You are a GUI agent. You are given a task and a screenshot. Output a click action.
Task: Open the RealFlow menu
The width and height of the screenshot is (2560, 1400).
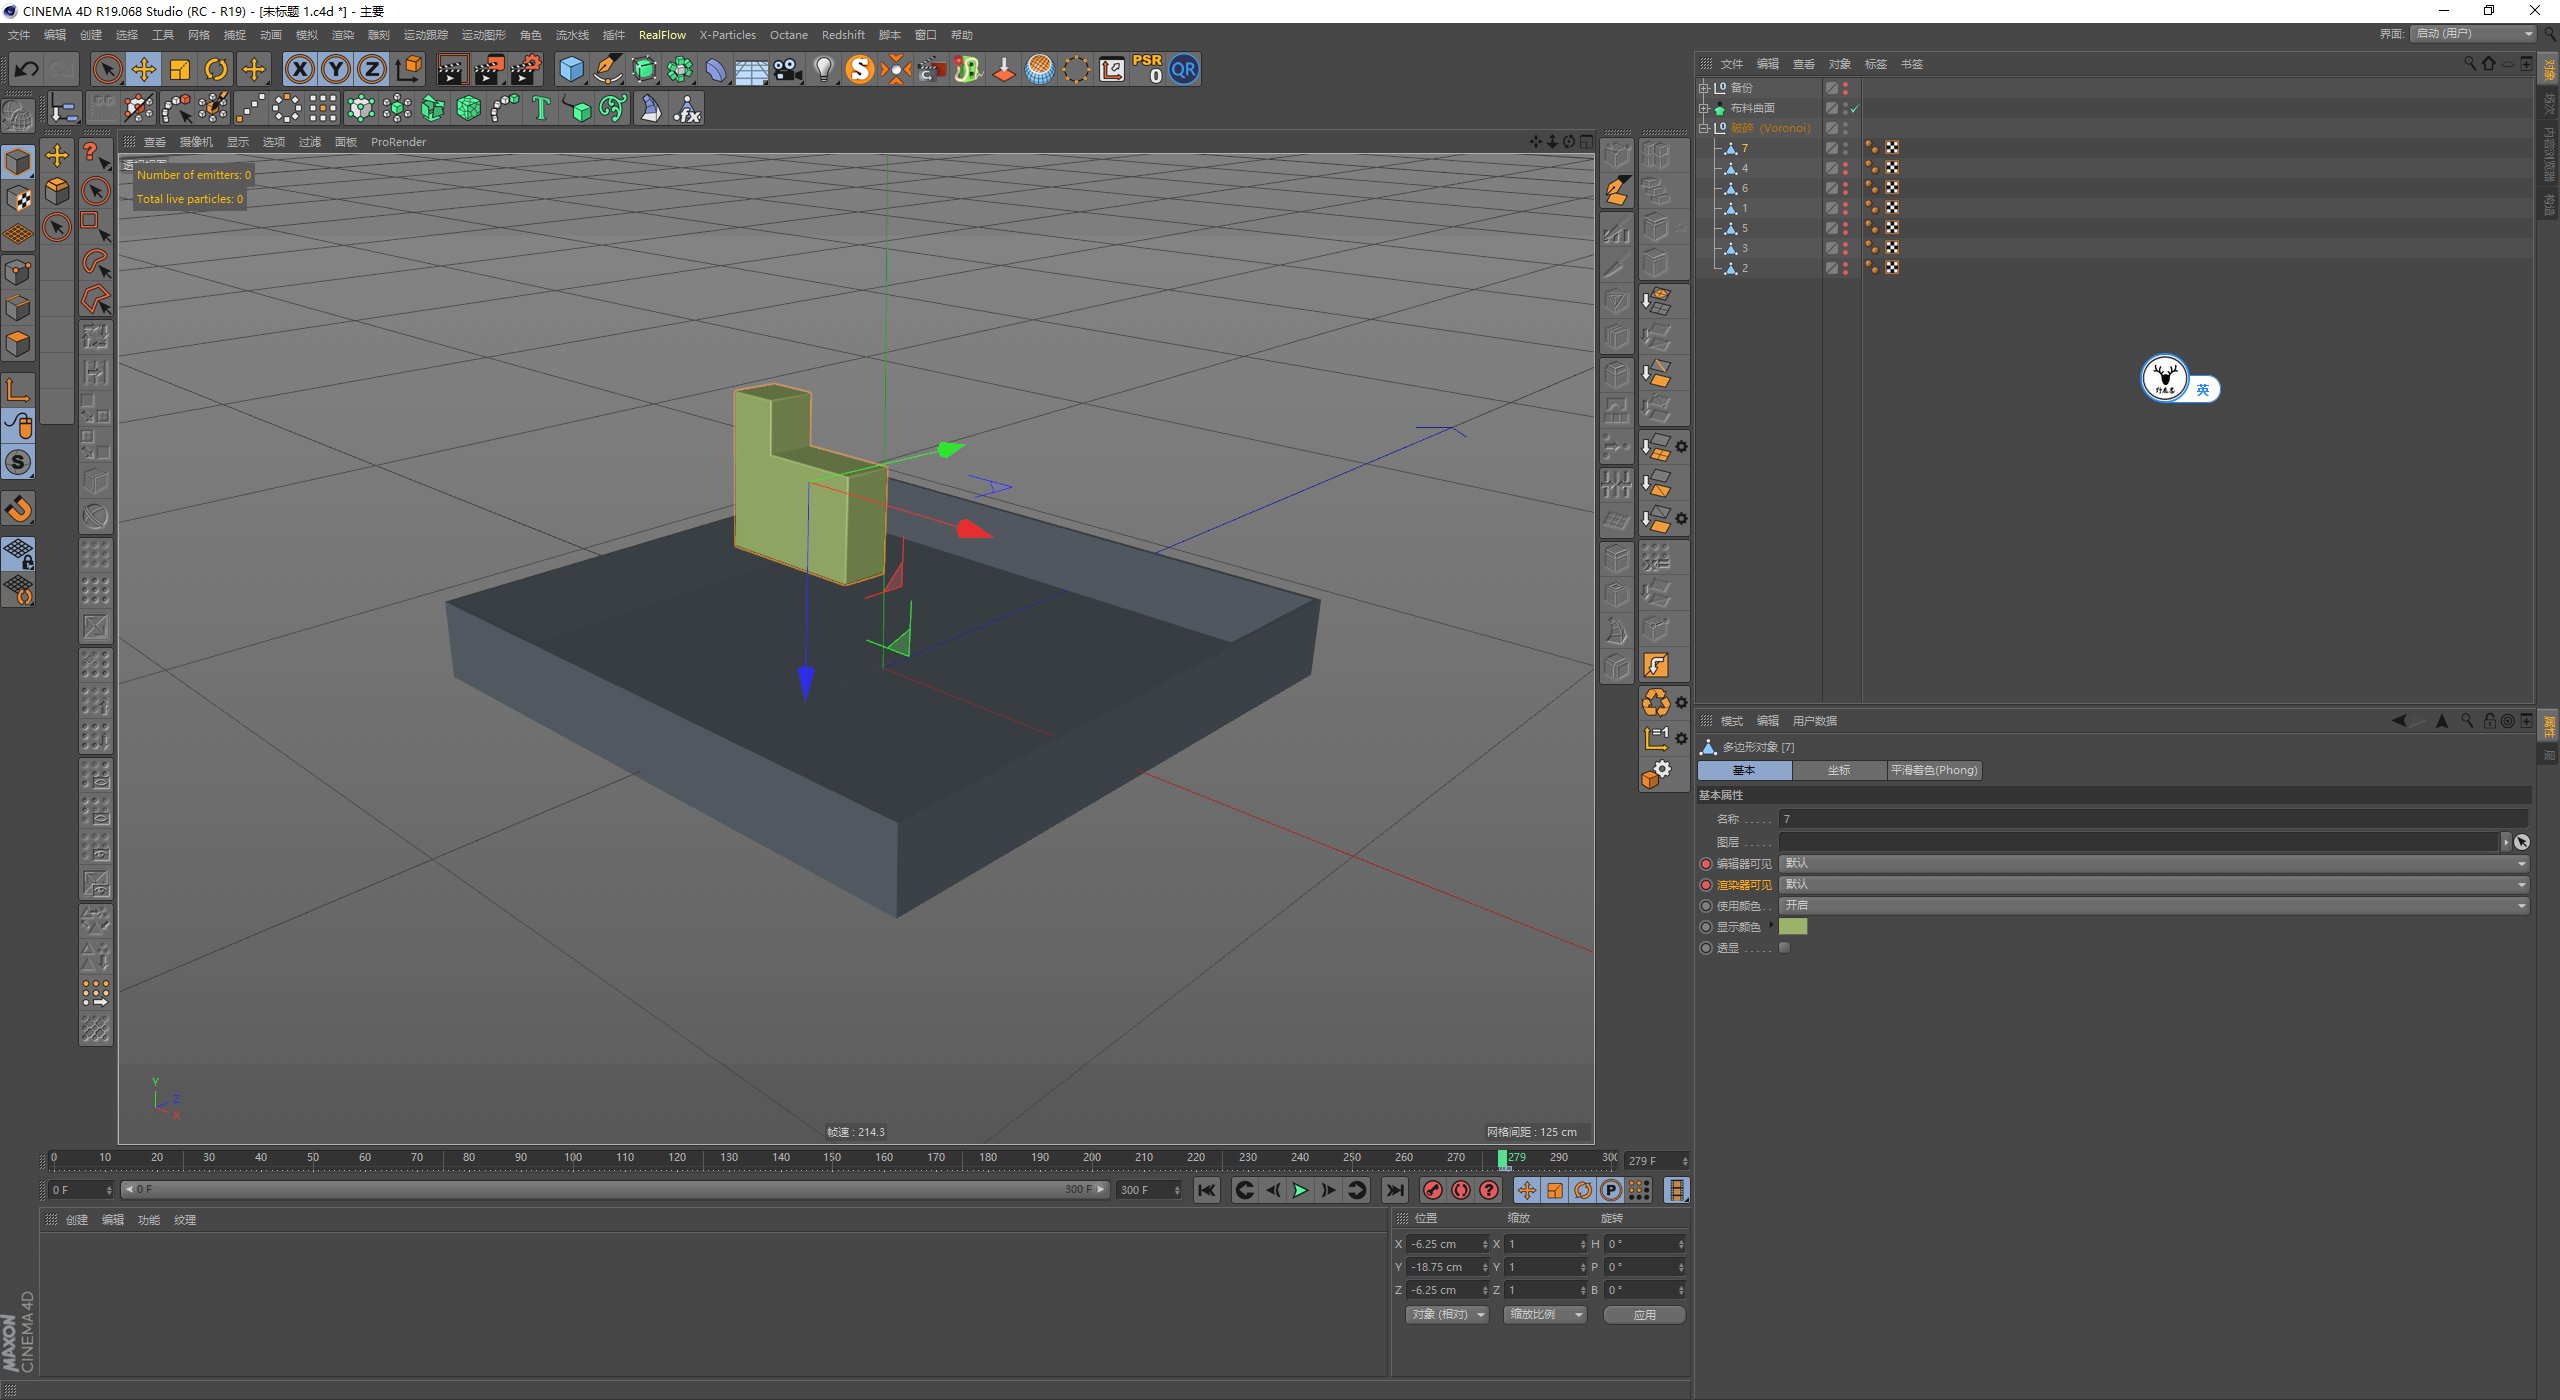point(662,35)
